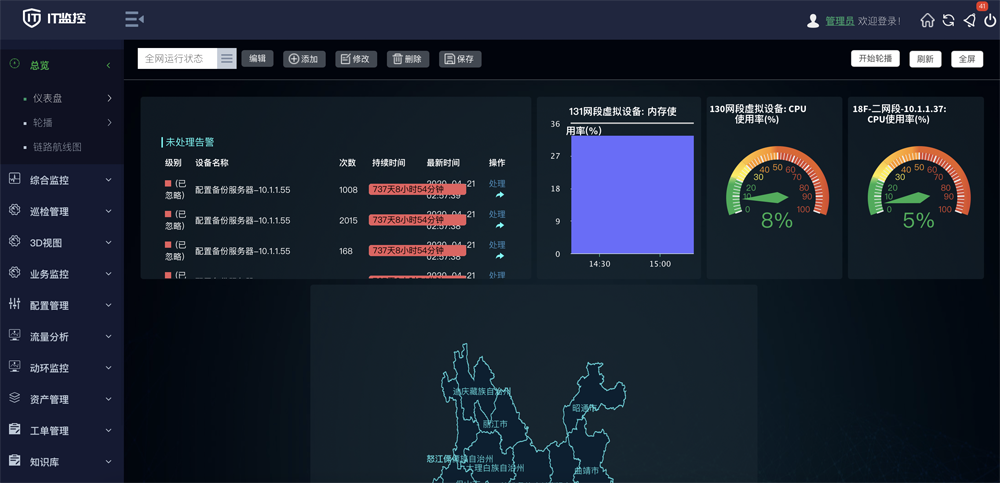Screen dimensions: 1000x483
Task: Click the purple memory usage chart area
Action: [x=632, y=195]
